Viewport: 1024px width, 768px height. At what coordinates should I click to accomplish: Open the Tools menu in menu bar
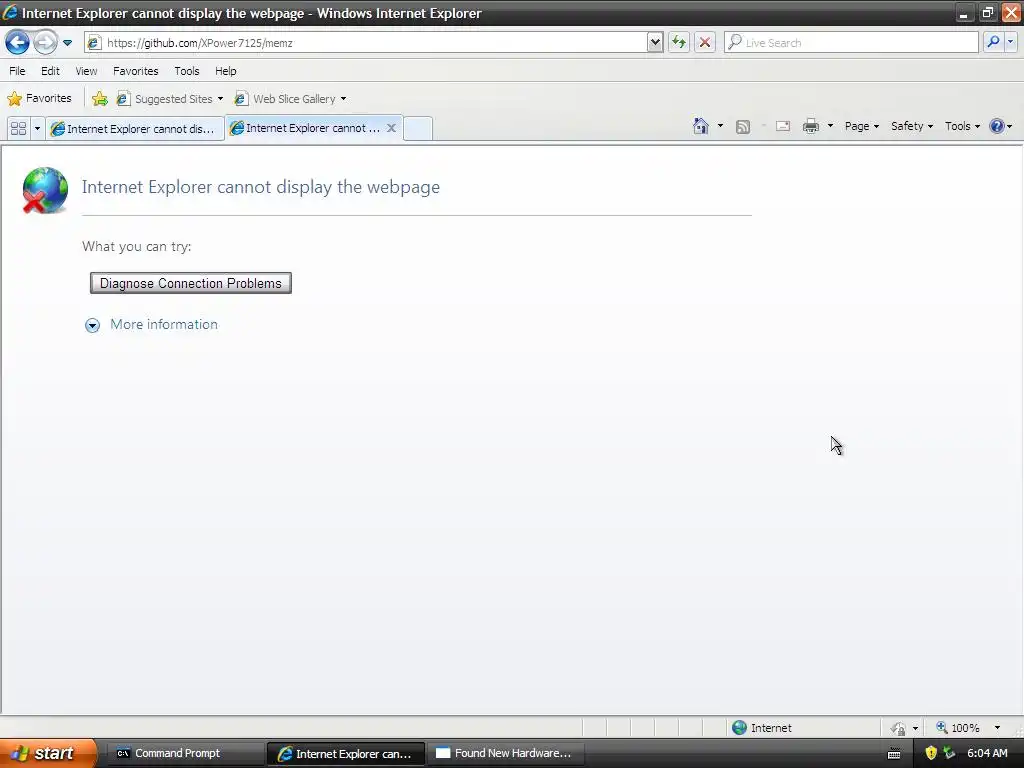tap(187, 71)
